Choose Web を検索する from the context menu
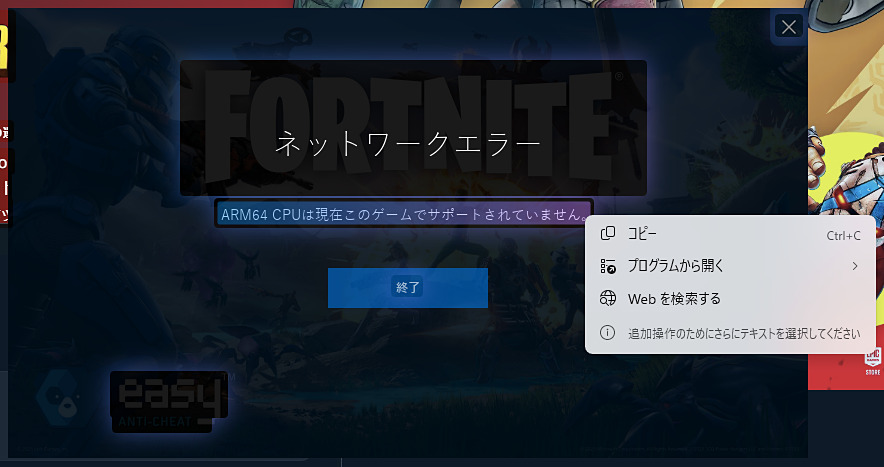The height and width of the screenshot is (467, 884). pyautogui.click(x=730, y=298)
